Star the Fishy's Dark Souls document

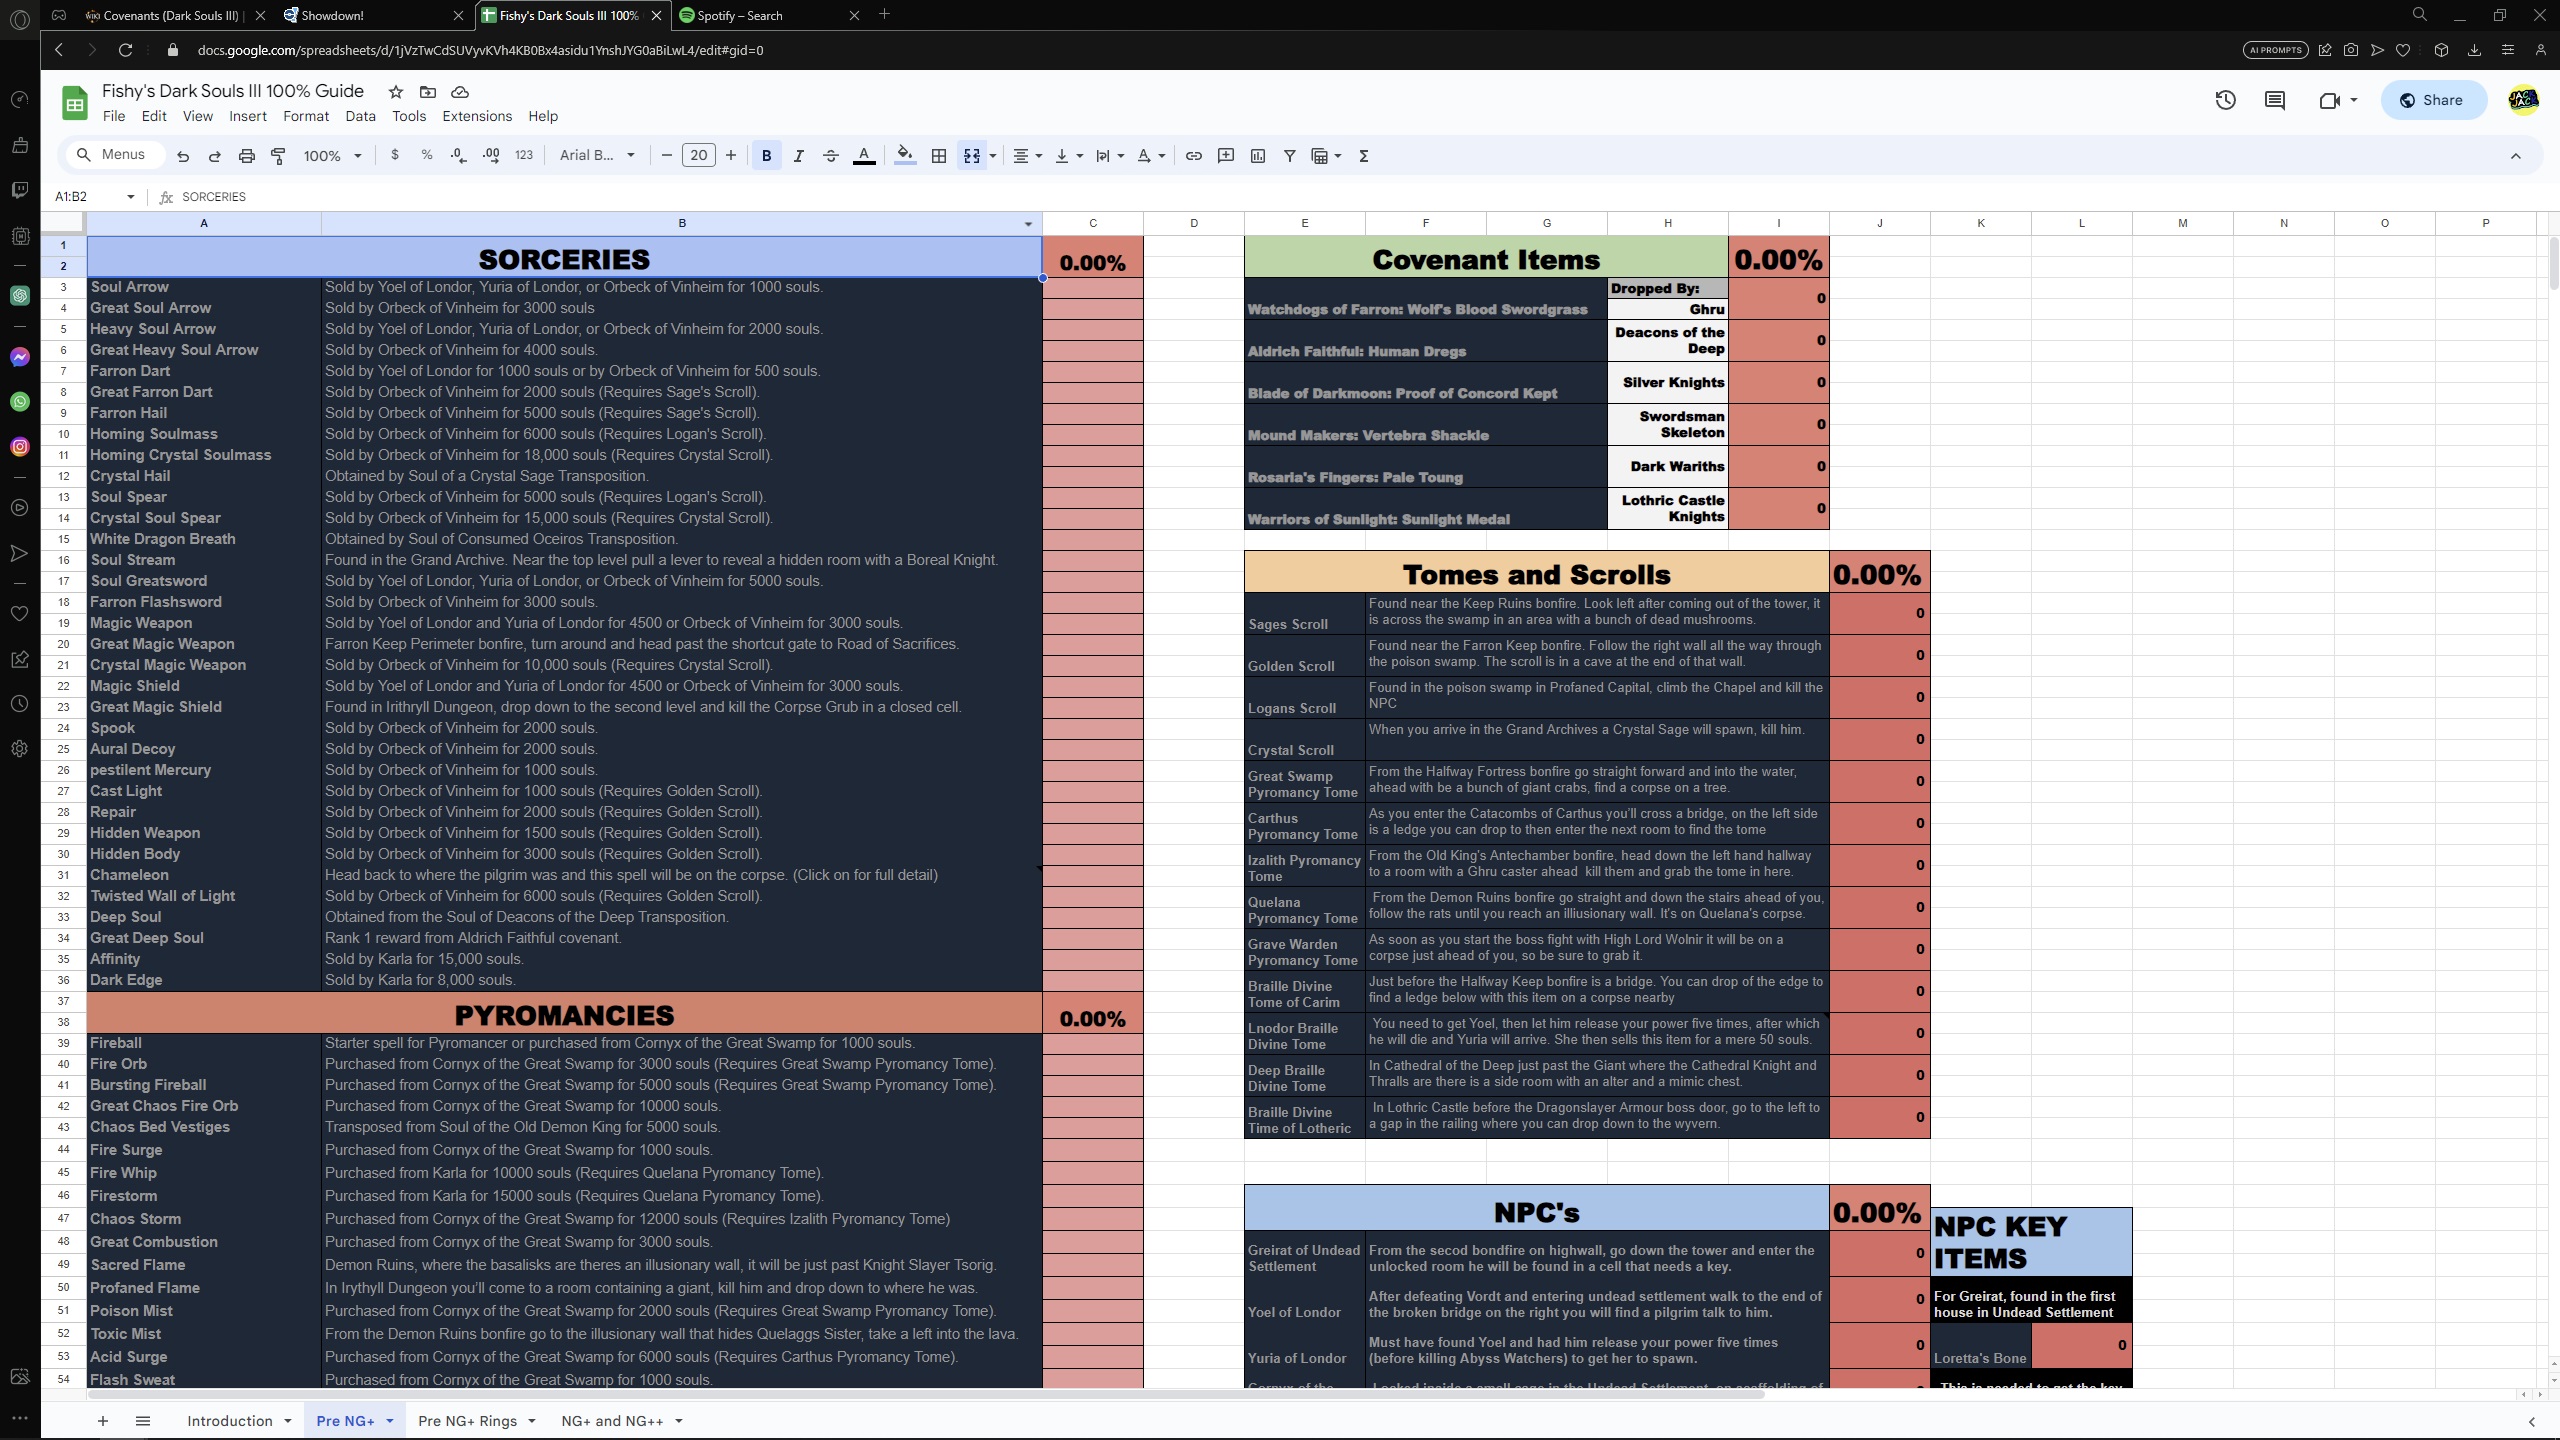(x=396, y=92)
